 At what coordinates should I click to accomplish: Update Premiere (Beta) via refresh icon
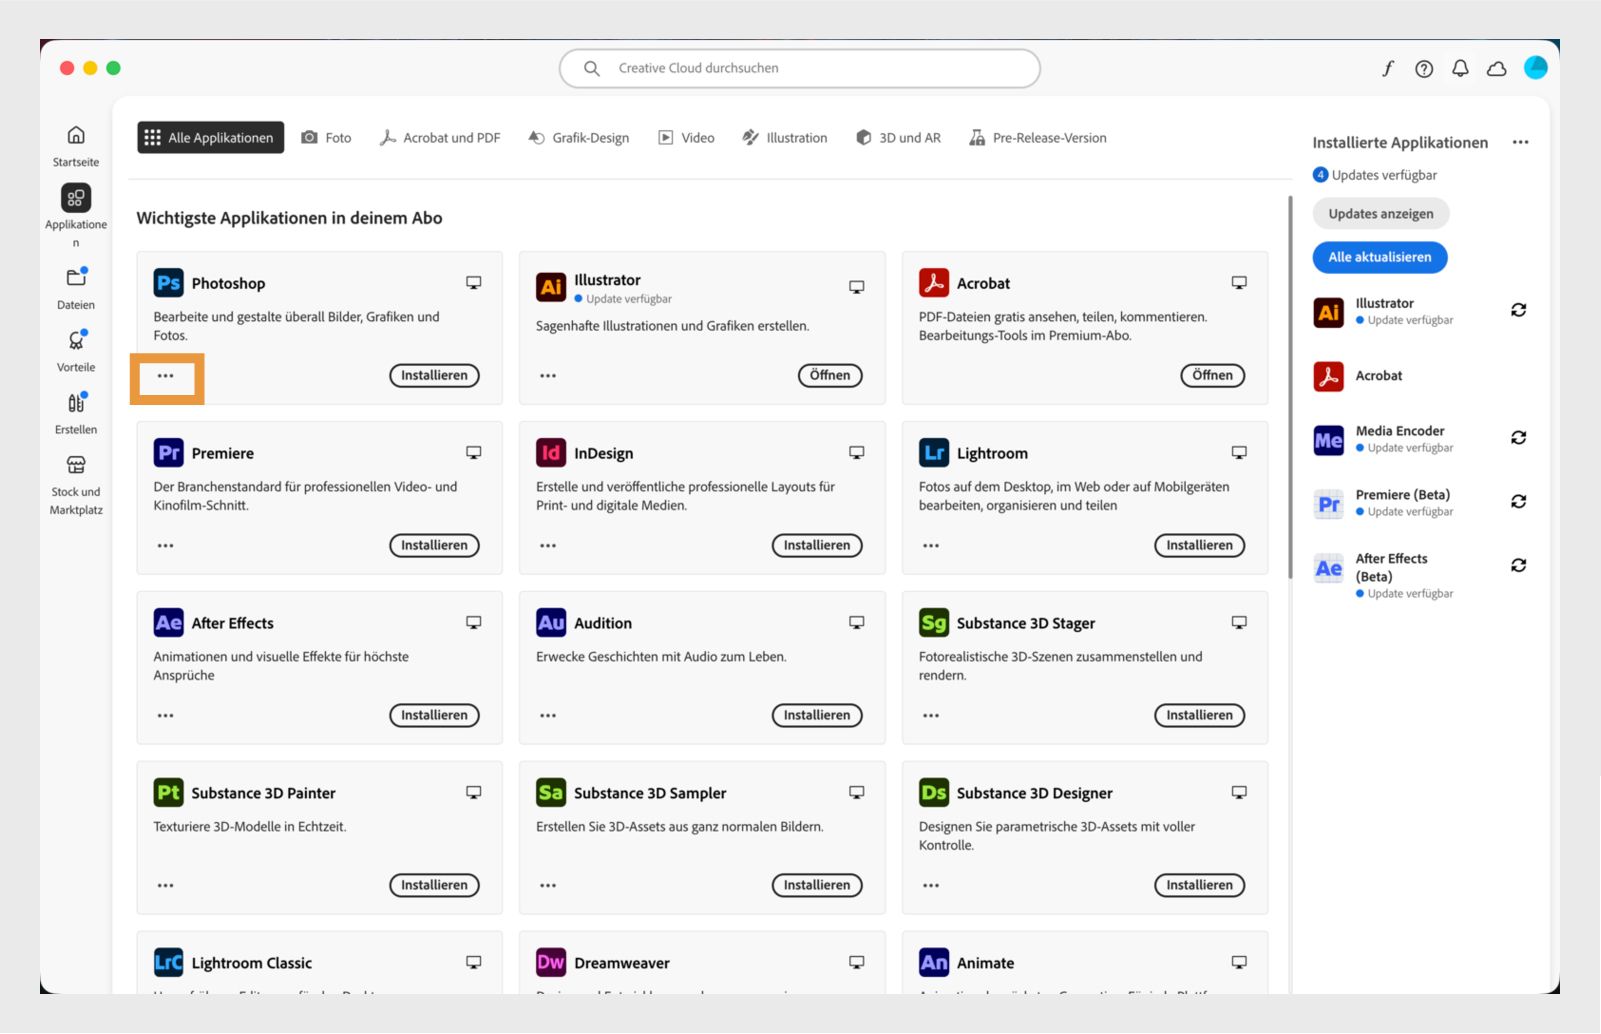coord(1518,502)
